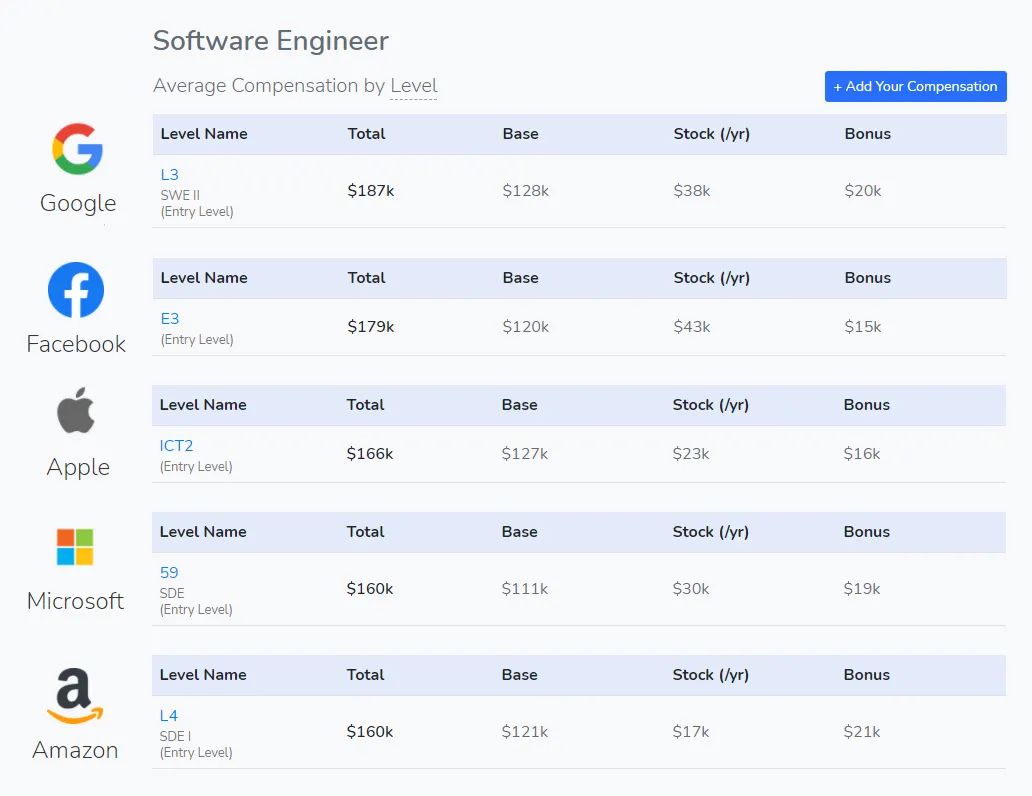Screen dimensions: 1032x796
Task: Click Apple bonus value $16k
Action: click(x=862, y=454)
